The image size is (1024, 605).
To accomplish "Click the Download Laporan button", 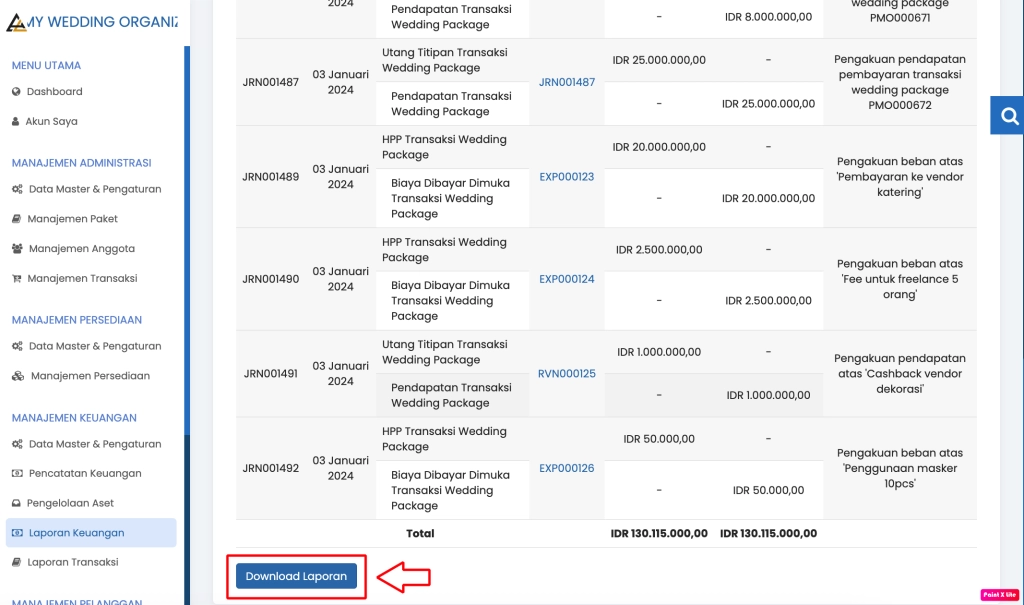I will pos(295,576).
